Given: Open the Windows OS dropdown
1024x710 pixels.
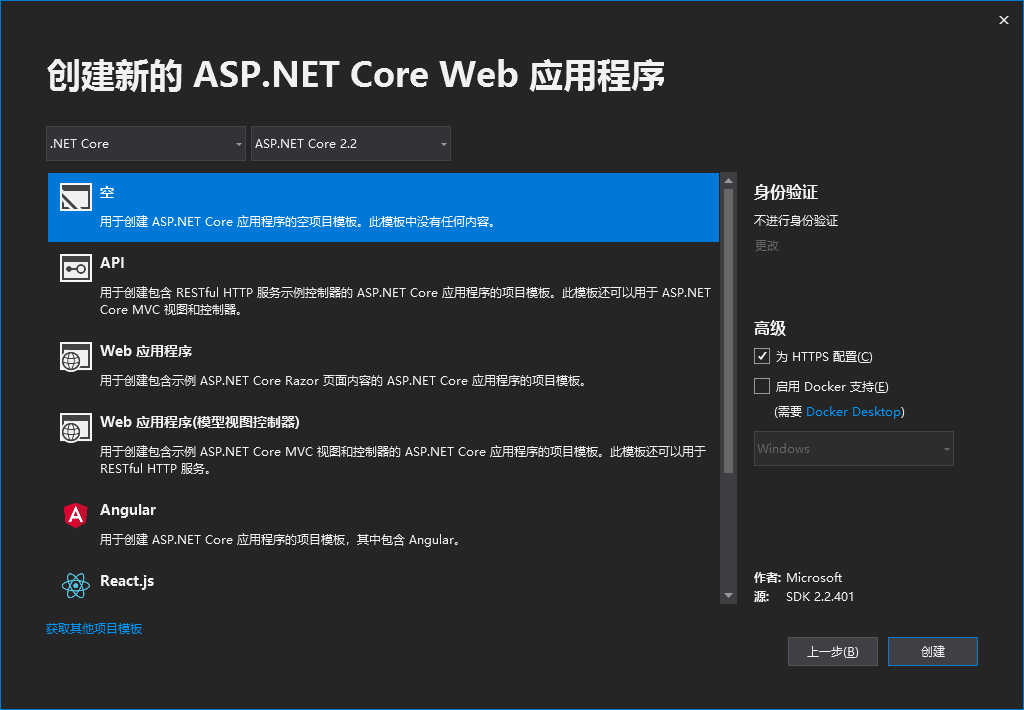Looking at the screenshot, I should point(854,449).
